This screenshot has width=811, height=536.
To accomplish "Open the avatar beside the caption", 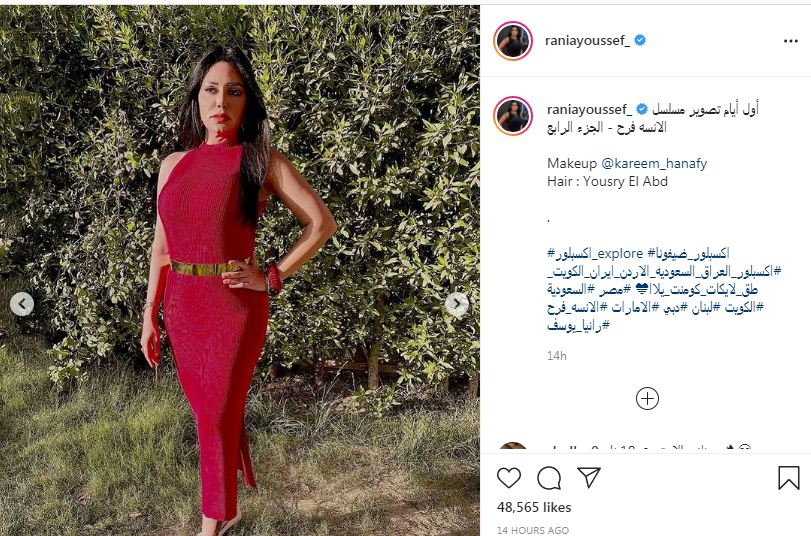I will pyautogui.click(x=513, y=116).
